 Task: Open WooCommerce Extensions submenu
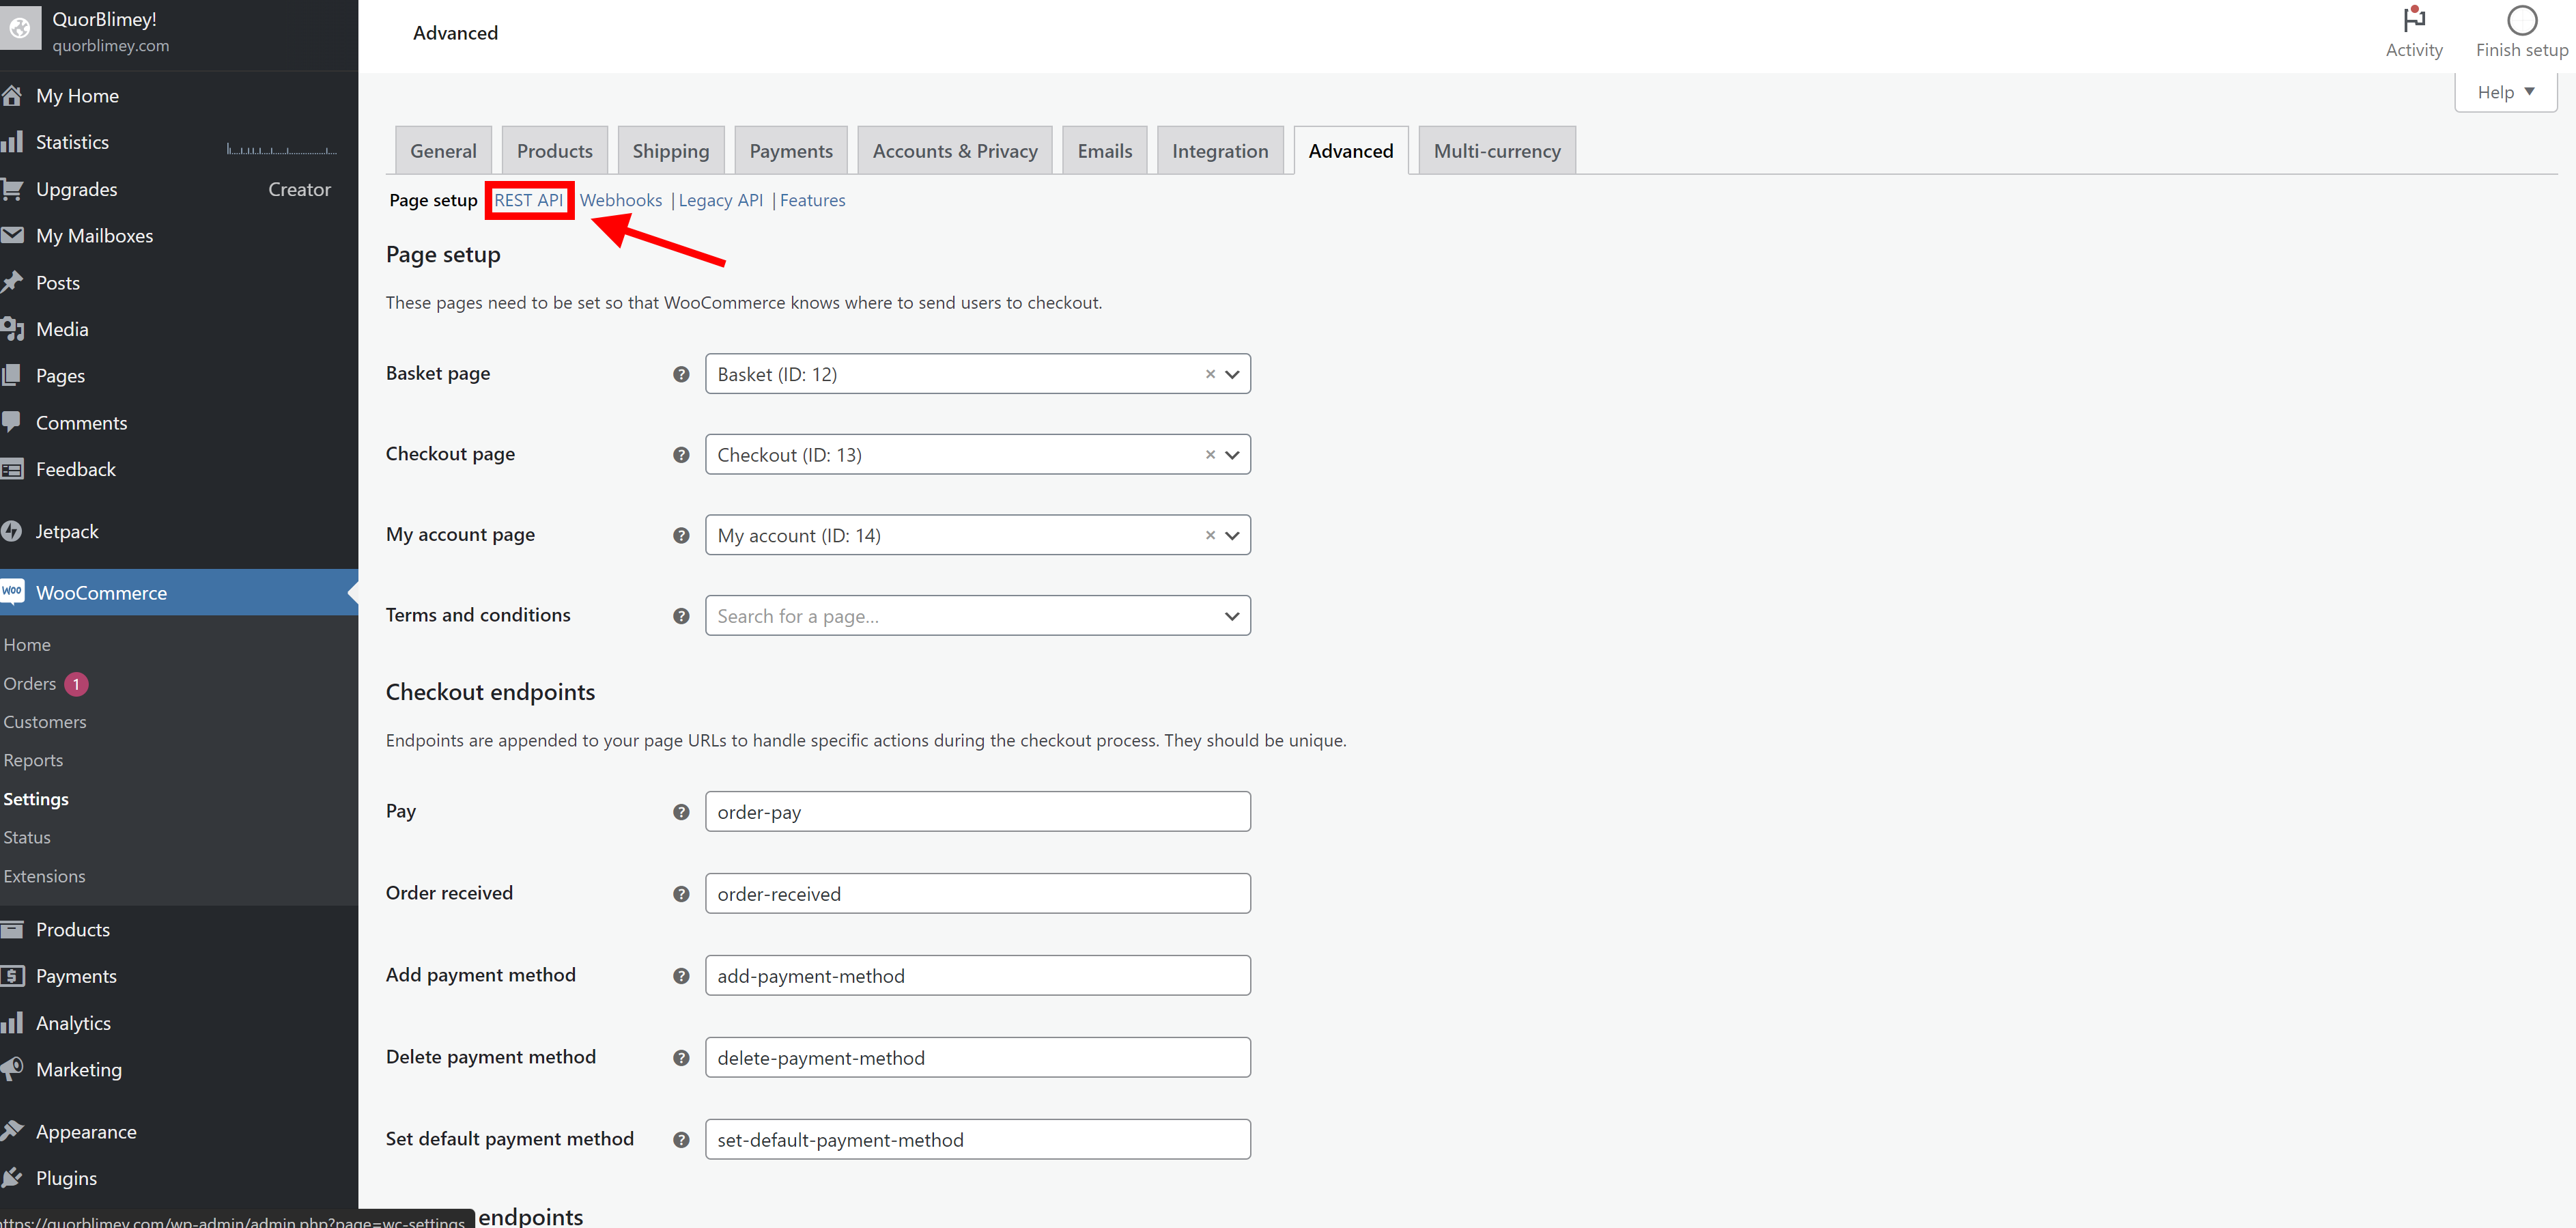point(44,876)
